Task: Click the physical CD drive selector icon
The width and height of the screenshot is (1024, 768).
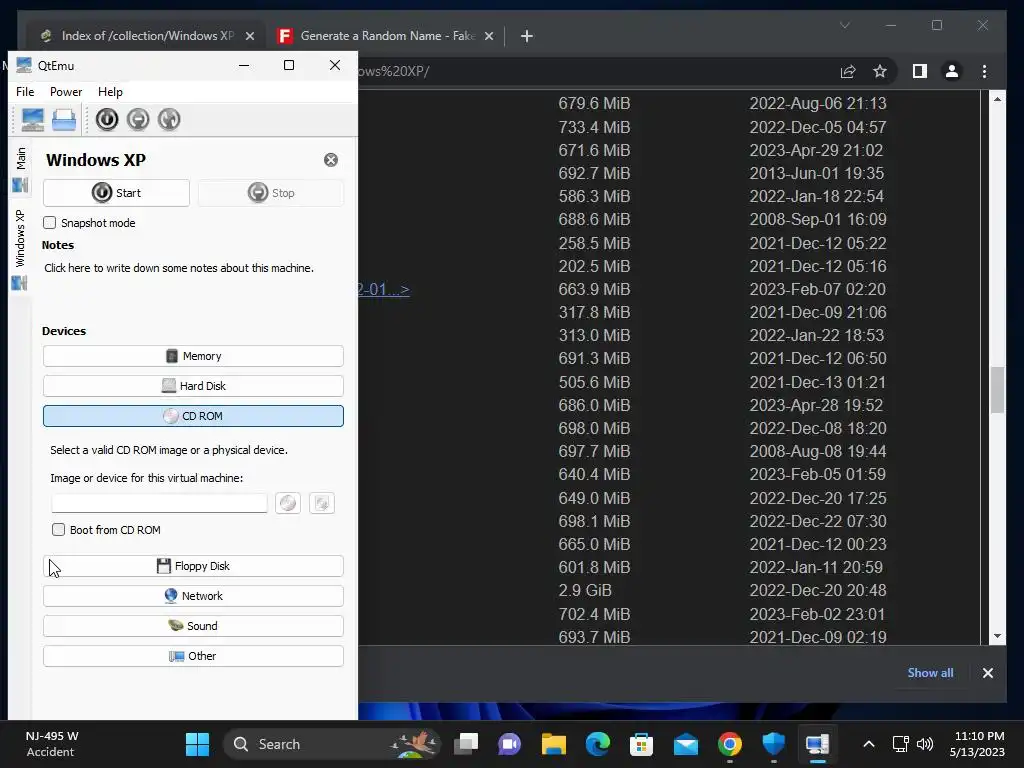Action: pos(322,503)
